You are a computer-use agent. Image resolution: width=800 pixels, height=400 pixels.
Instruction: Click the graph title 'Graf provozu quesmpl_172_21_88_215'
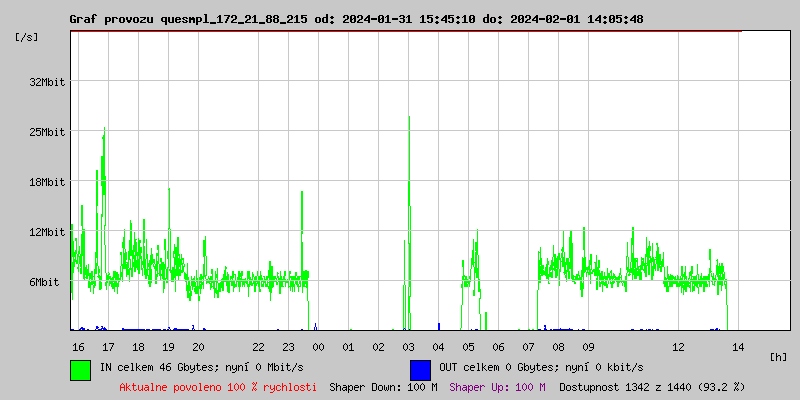(189, 20)
